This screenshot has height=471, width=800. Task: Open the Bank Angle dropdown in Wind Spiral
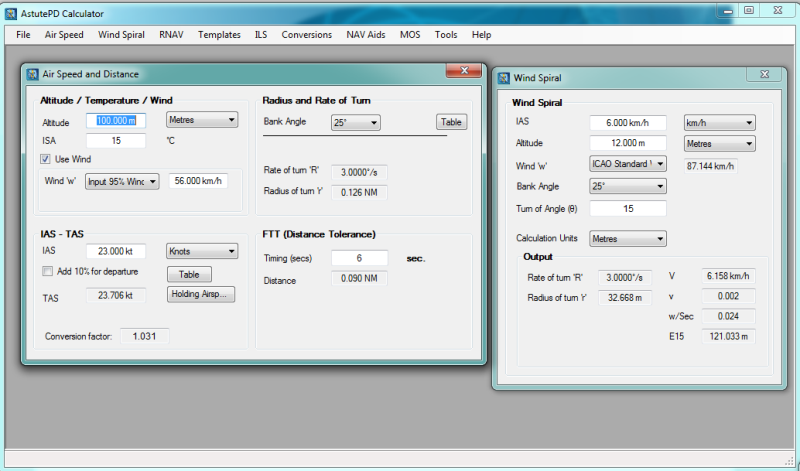pos(628,186)
